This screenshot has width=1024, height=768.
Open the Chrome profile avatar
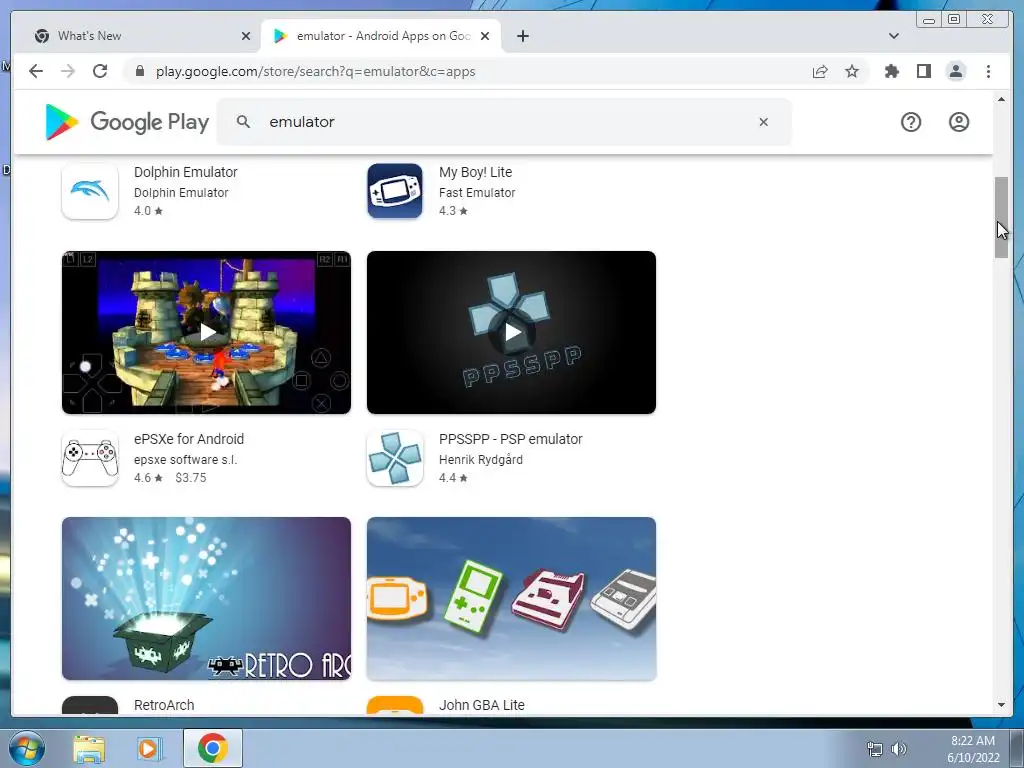(x=955, y=71)
